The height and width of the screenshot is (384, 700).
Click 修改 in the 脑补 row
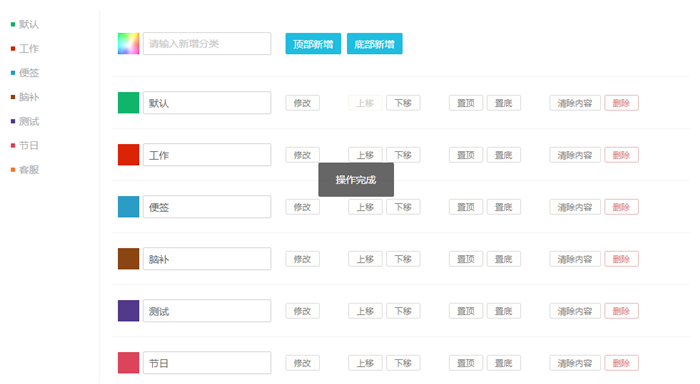click(302, 259)
